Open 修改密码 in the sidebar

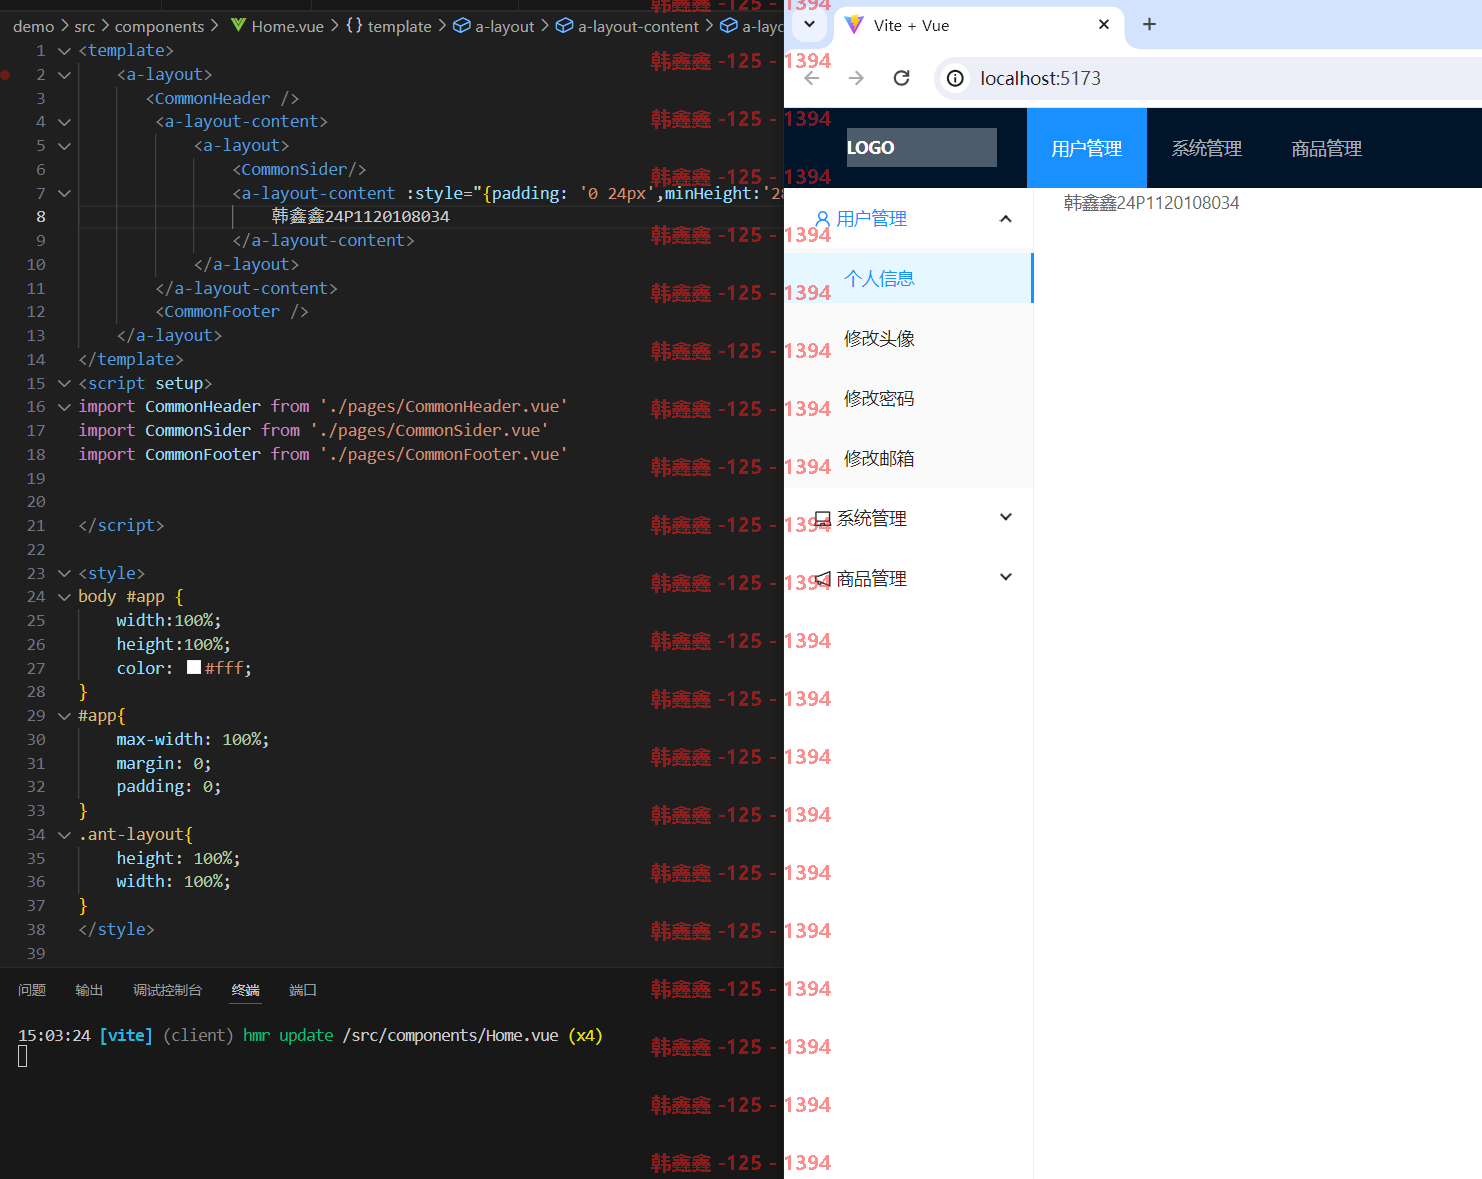click(x=908, y=398)
